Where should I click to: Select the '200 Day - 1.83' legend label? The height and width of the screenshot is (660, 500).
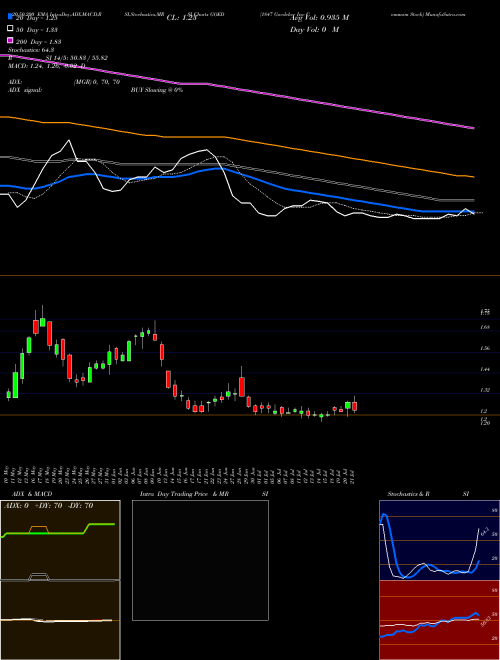tap(39, 42)
